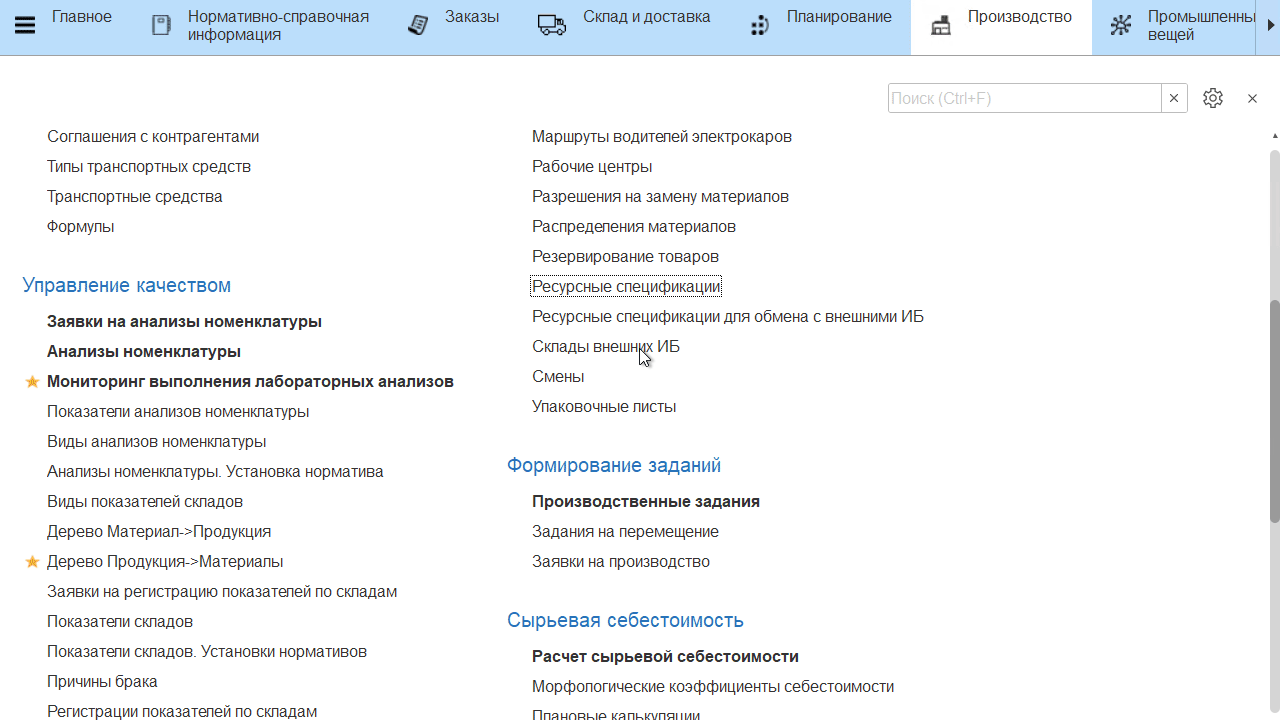This screenshot has width=1280, height=720.
Task: Click the truck icon for Склад и доставка
Action: 551,26
